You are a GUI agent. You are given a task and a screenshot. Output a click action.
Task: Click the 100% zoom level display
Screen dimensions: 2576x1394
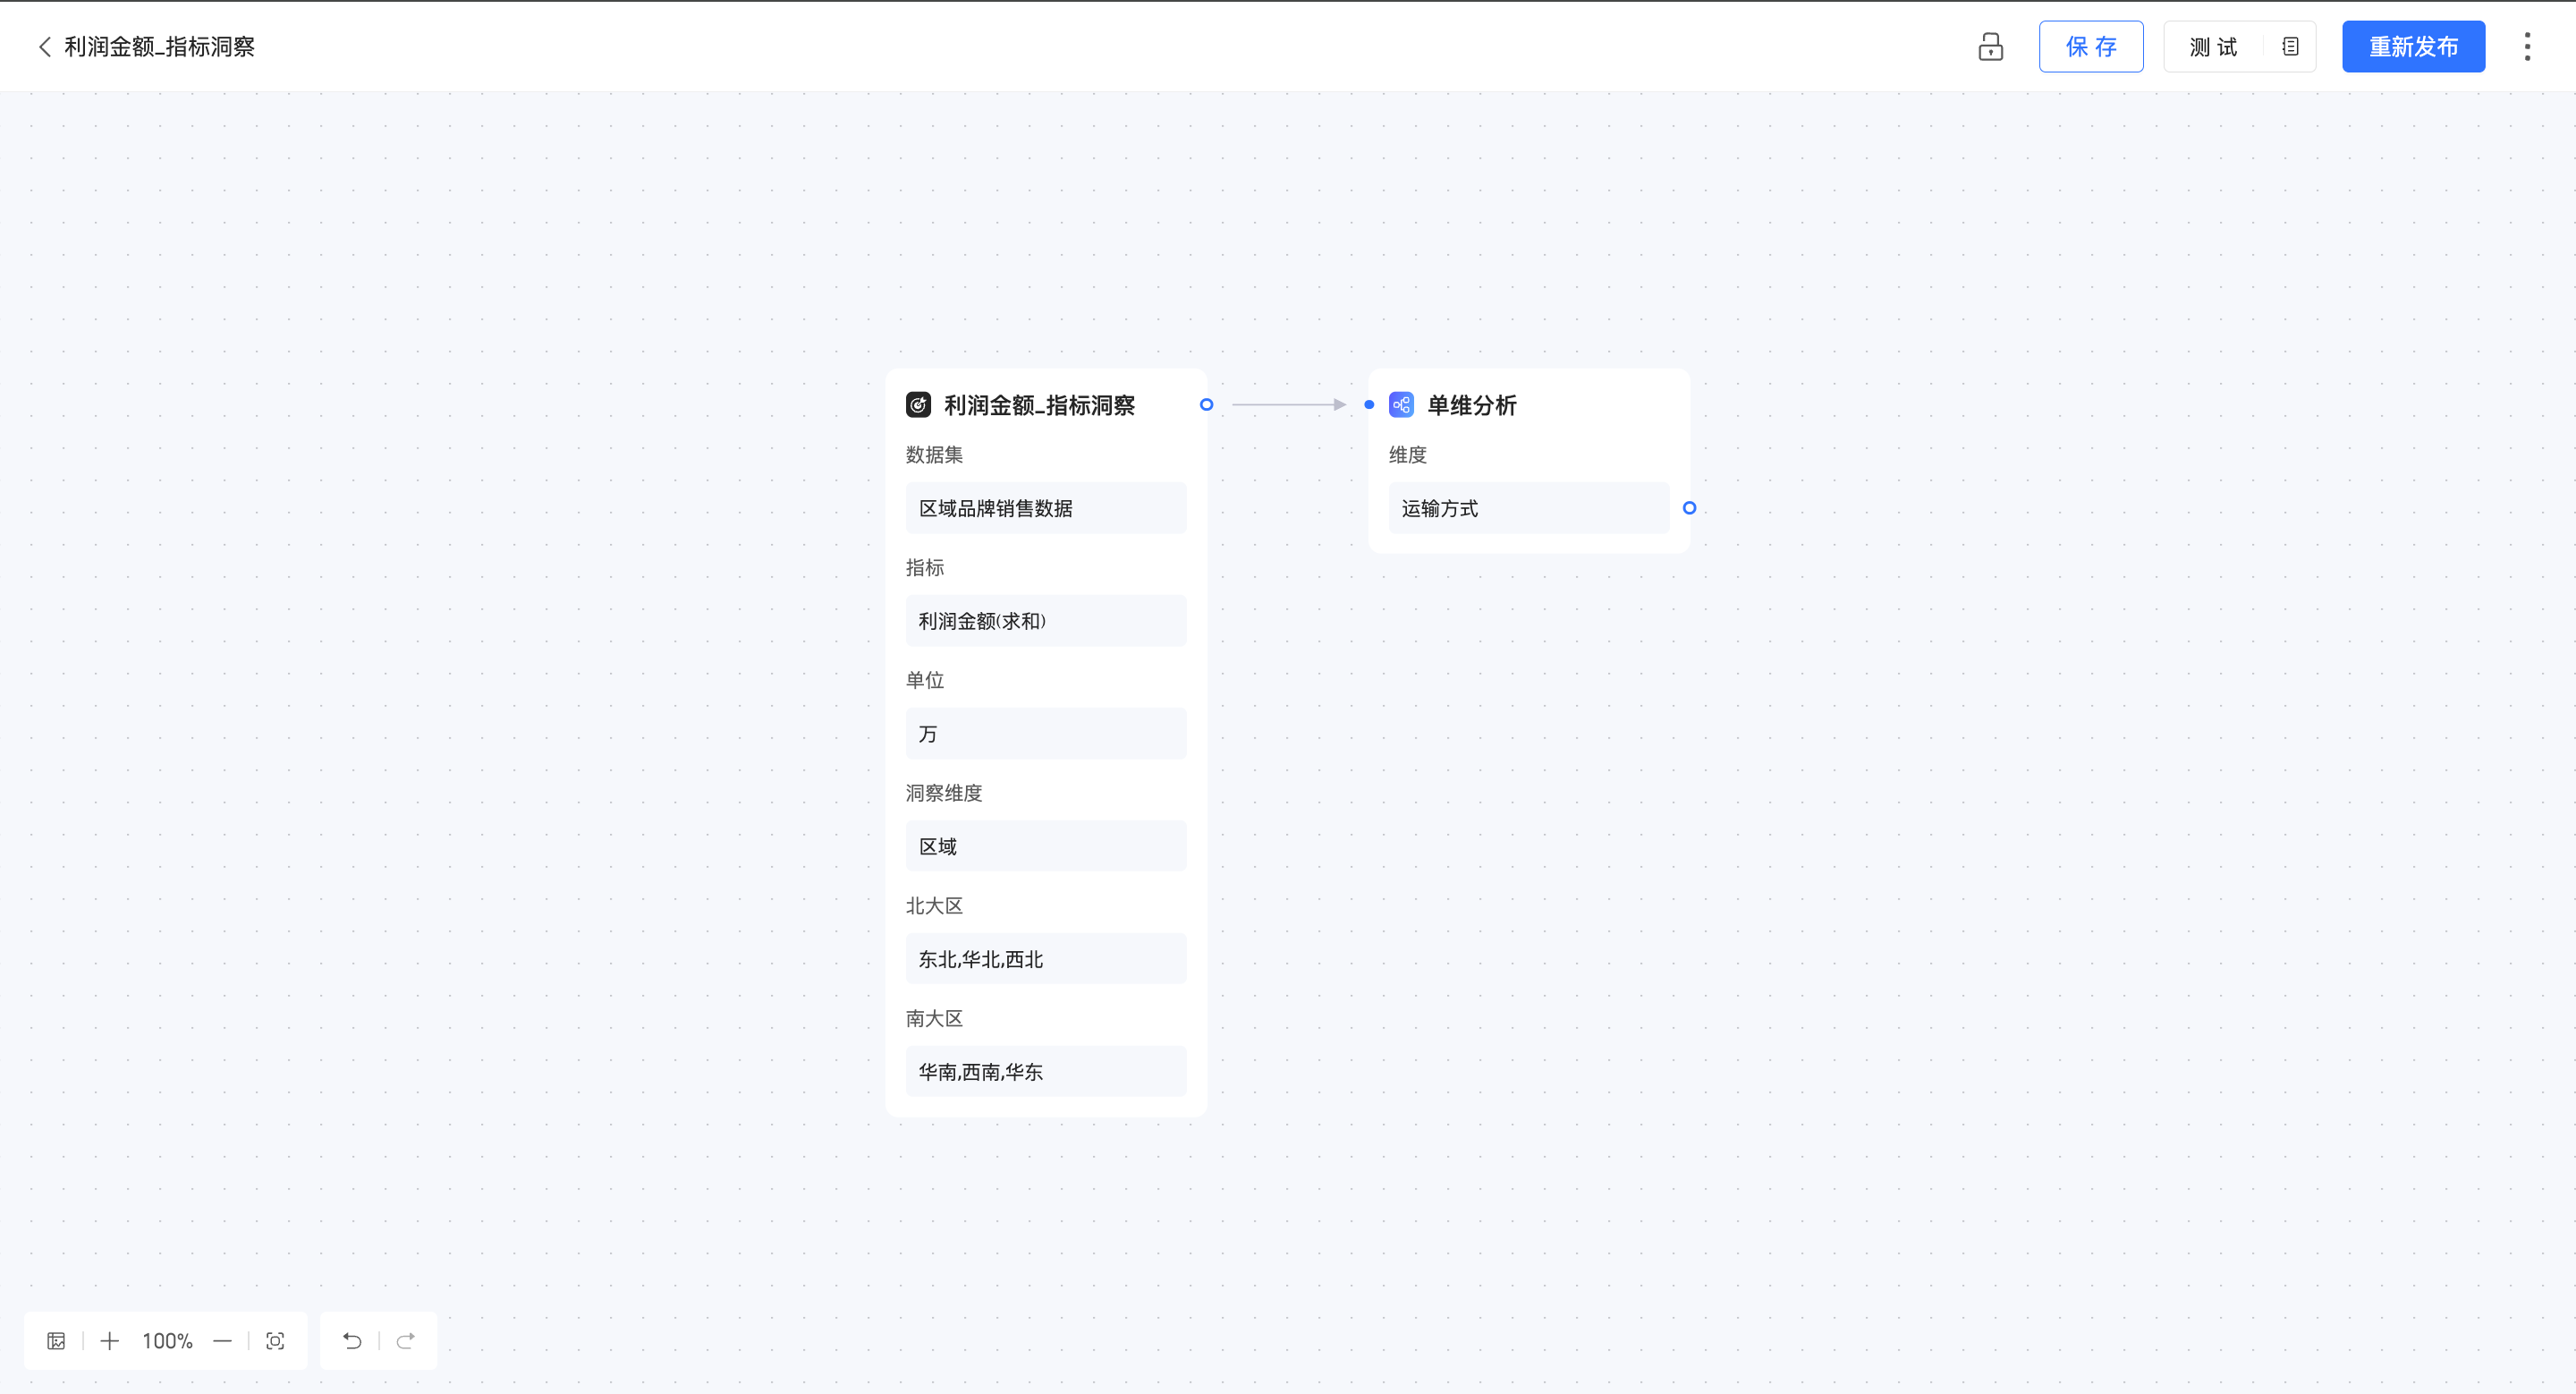(x=167, y=1341)
